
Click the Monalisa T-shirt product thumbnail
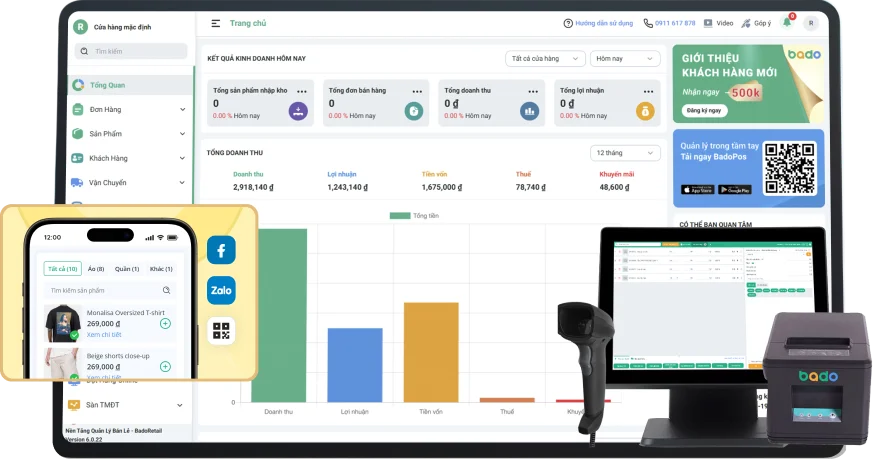tap(62, 323)
